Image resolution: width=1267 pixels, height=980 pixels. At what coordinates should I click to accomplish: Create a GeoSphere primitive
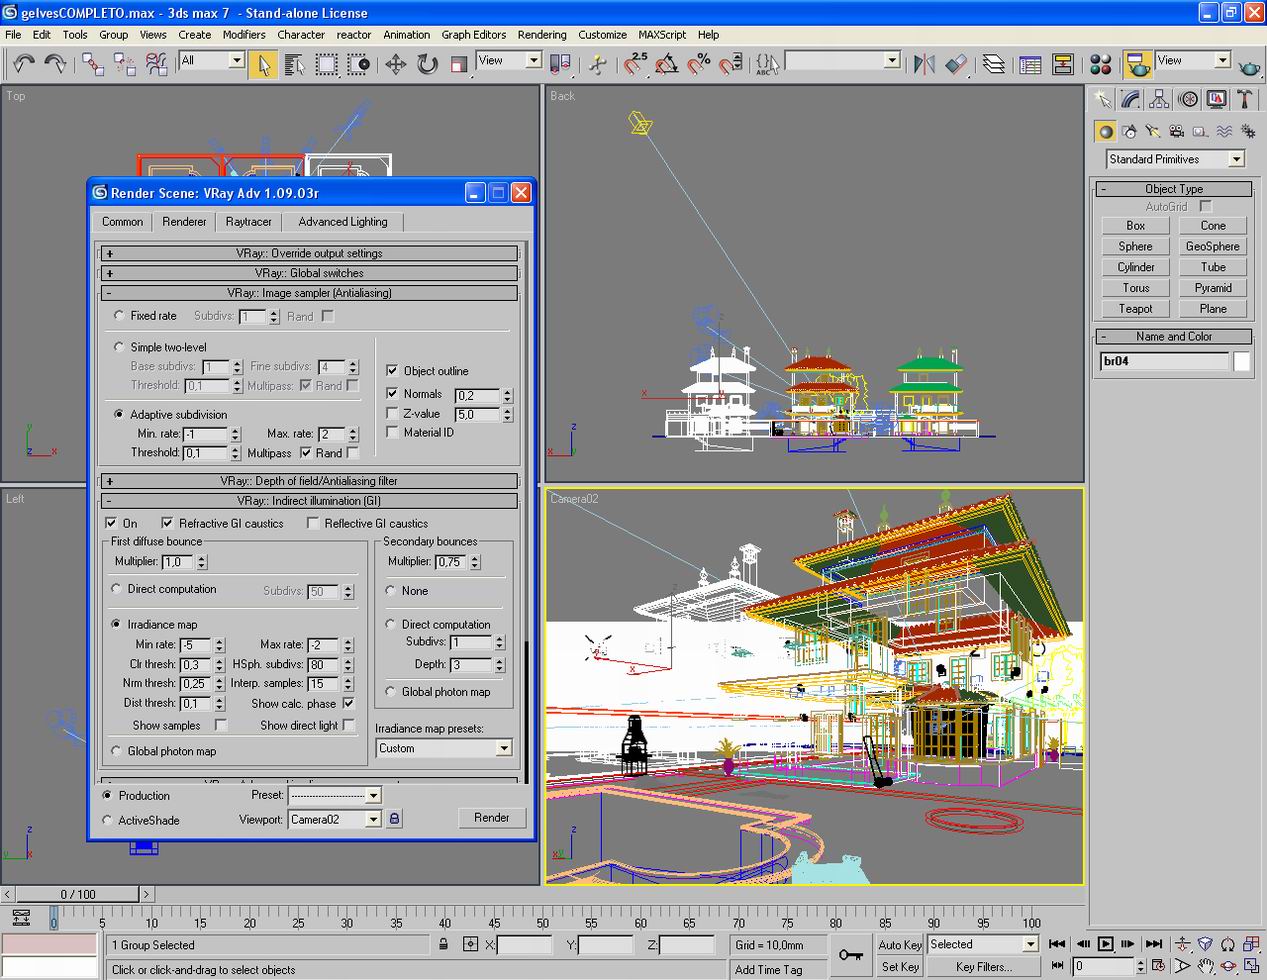(1212, 246)
